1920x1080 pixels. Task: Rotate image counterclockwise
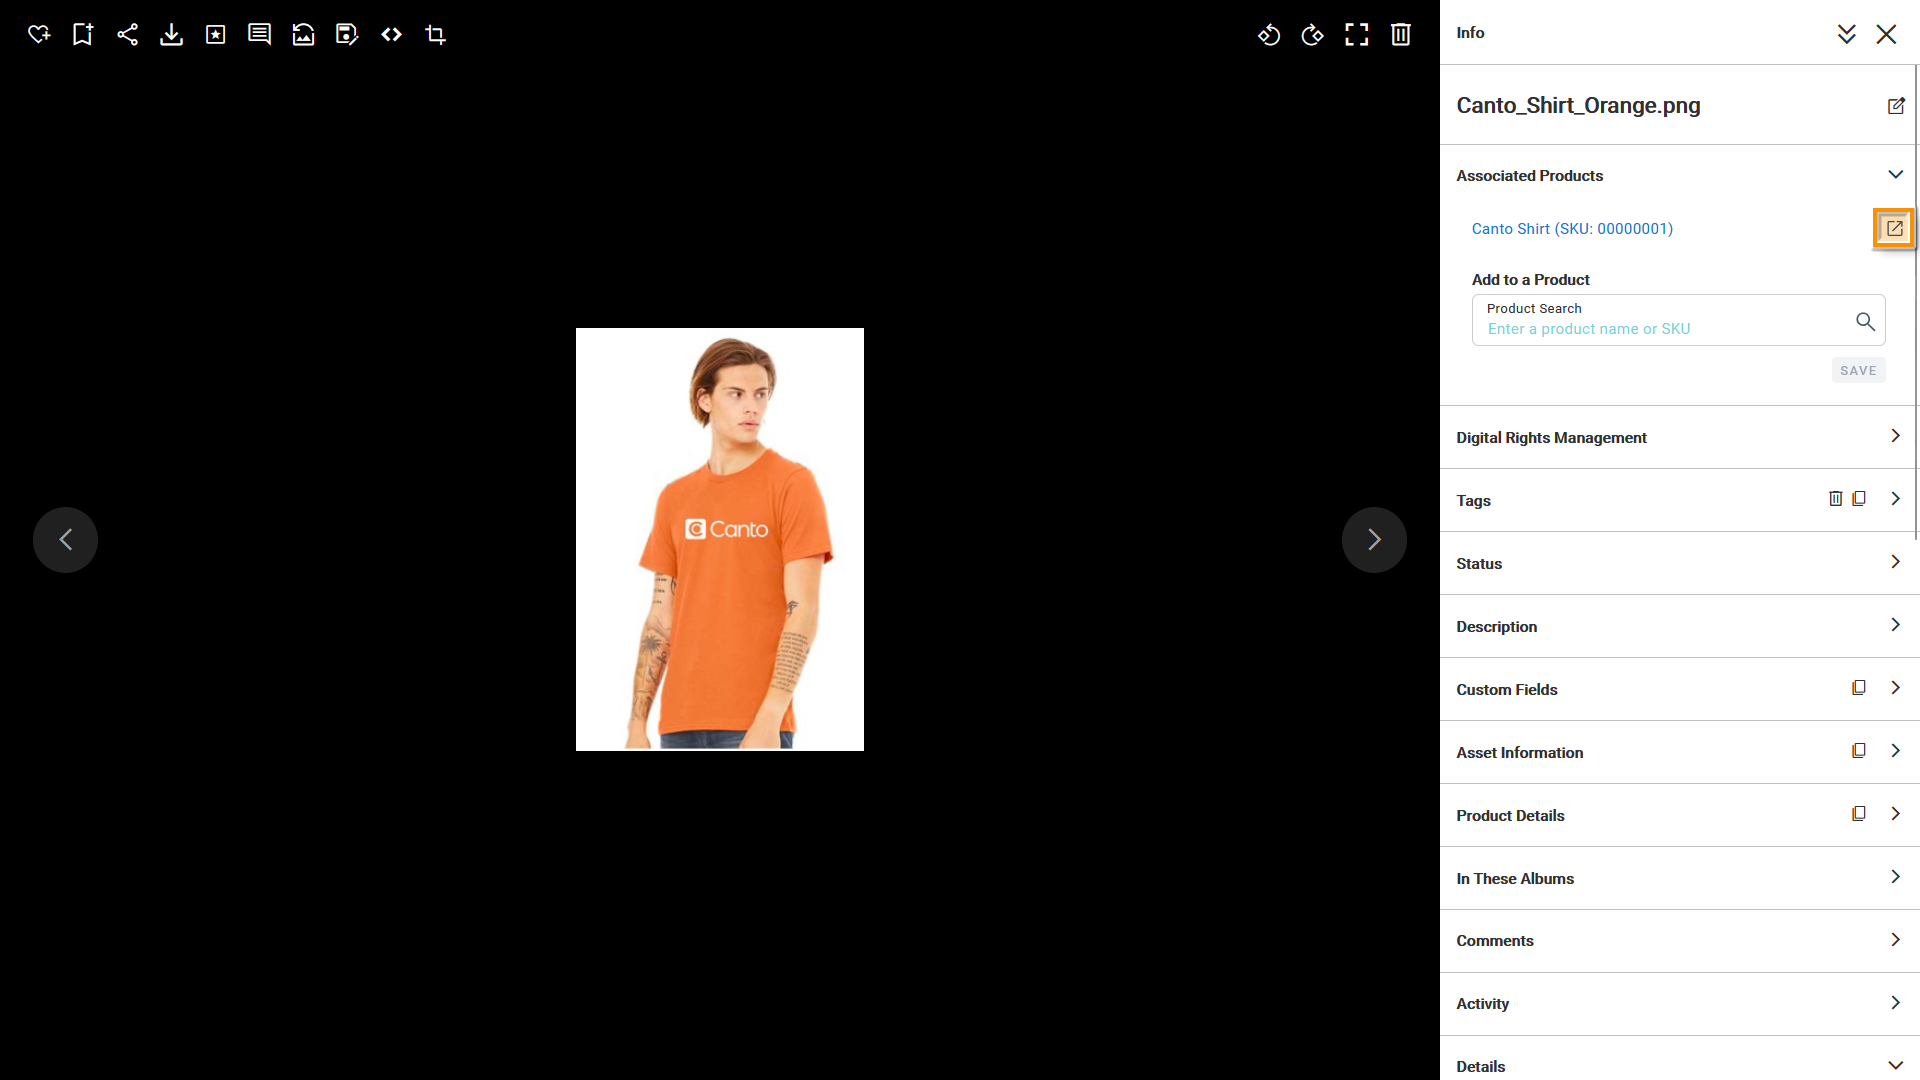[1269, 35]
